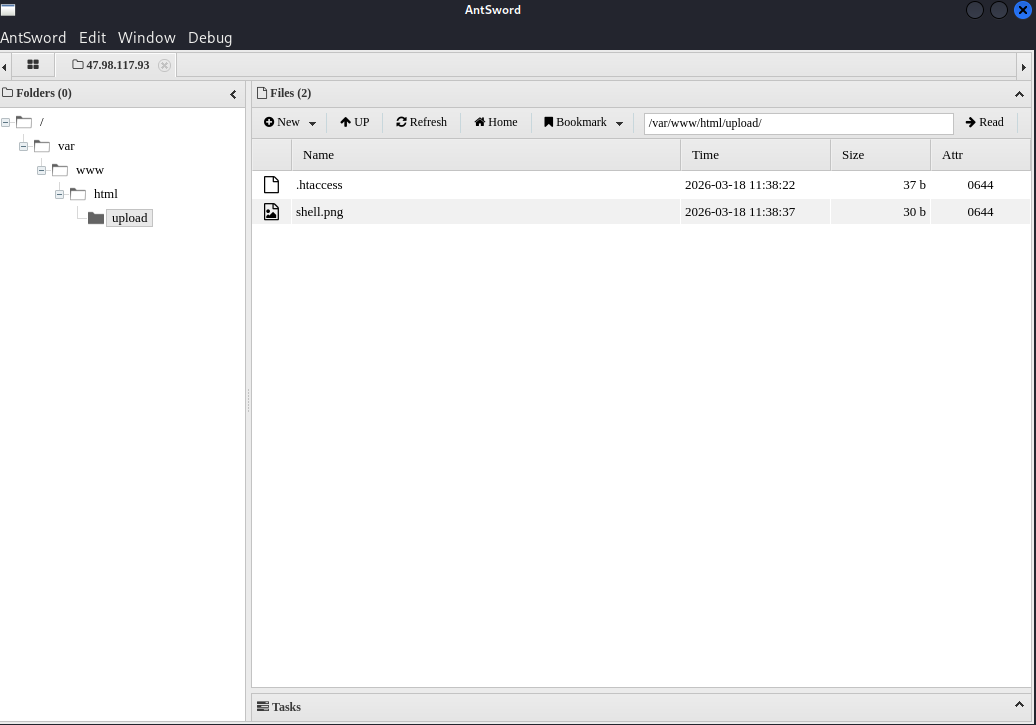Image resolution: width=1036 pixels, height=725 pixels.
Task: Go to Home directory
Action: click(x=496, y=122)
